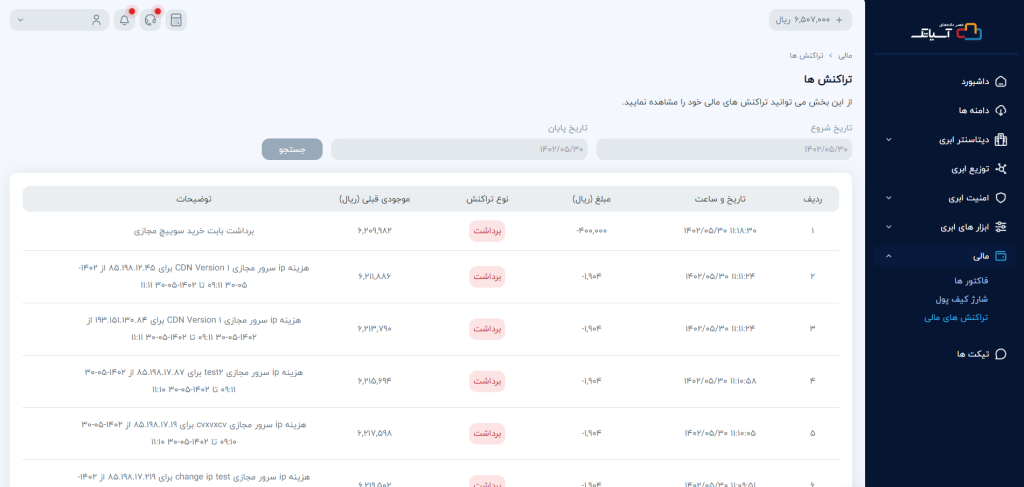The height and width of the screenshot is (487, 1024).
Task: Open the user account dropdown
Action: pos(60,20)
